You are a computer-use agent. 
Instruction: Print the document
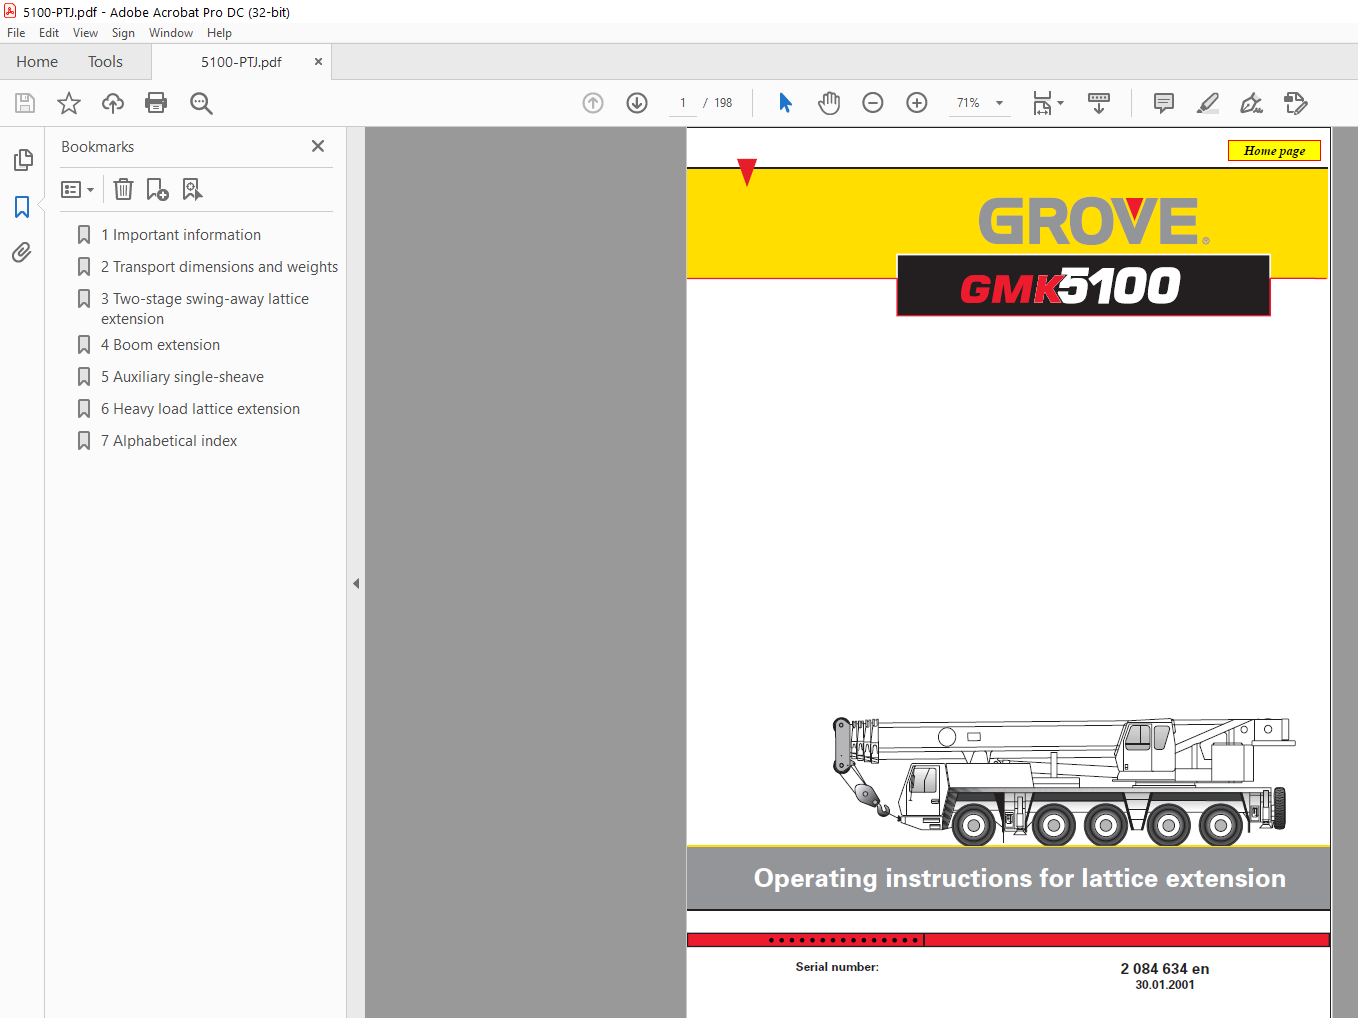(x=156, y=103)
